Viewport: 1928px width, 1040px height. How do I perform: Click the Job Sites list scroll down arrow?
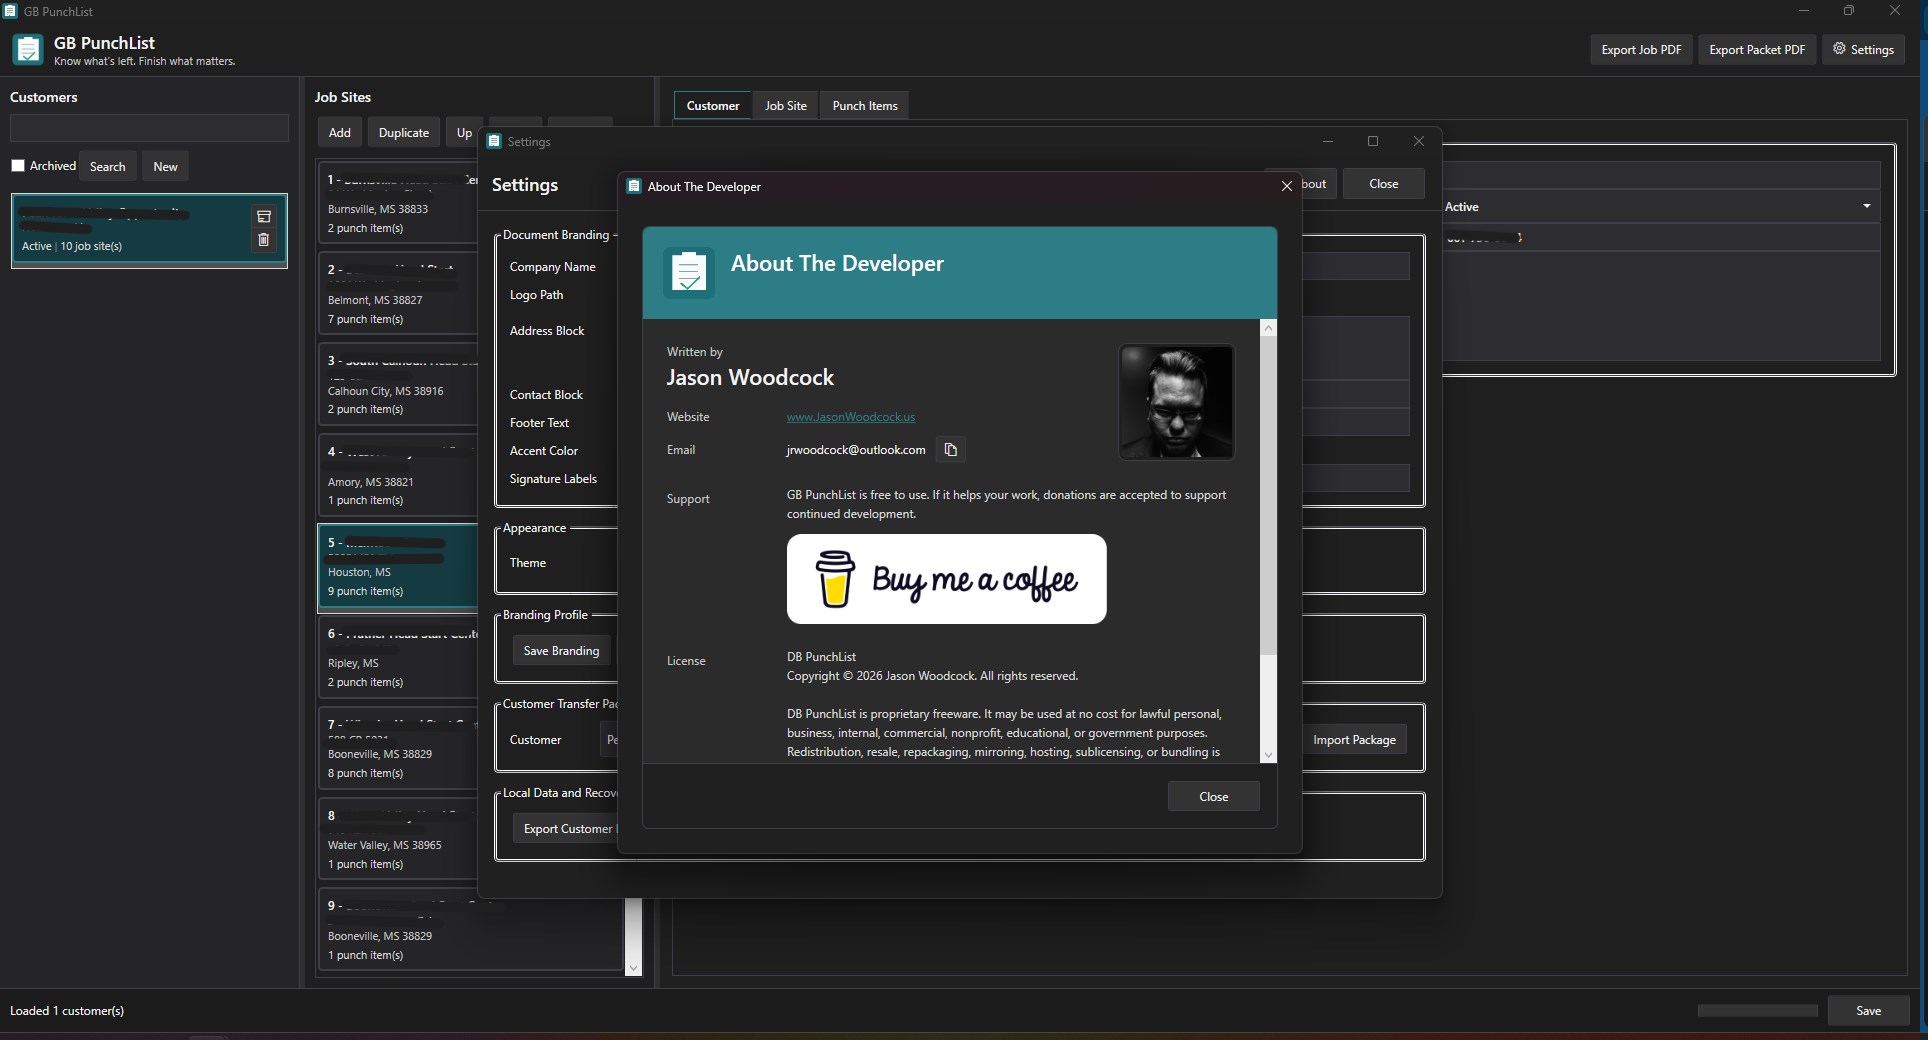[632, 968]
